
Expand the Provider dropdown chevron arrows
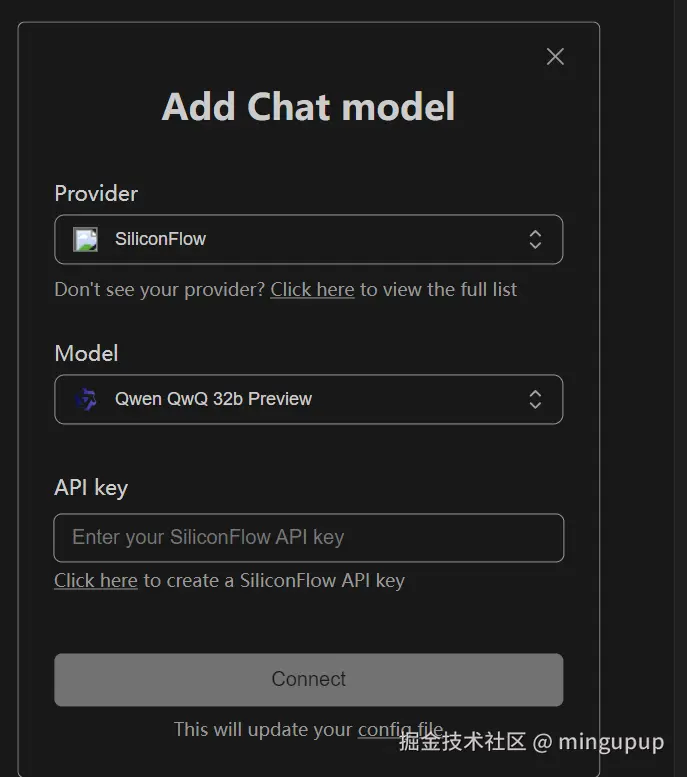(x=535, y=240)
